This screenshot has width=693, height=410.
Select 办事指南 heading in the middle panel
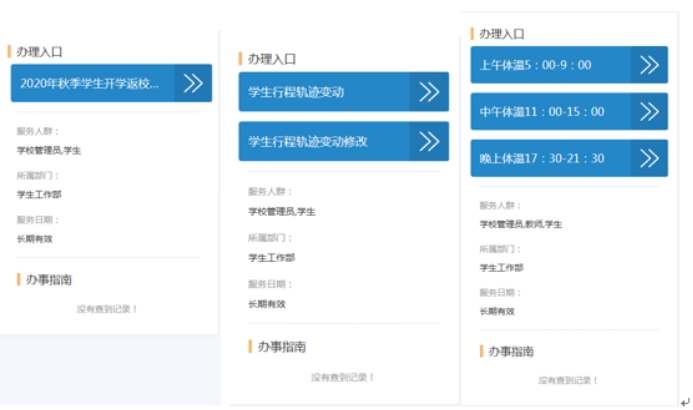pyautogui.click(x=281, y=347)
